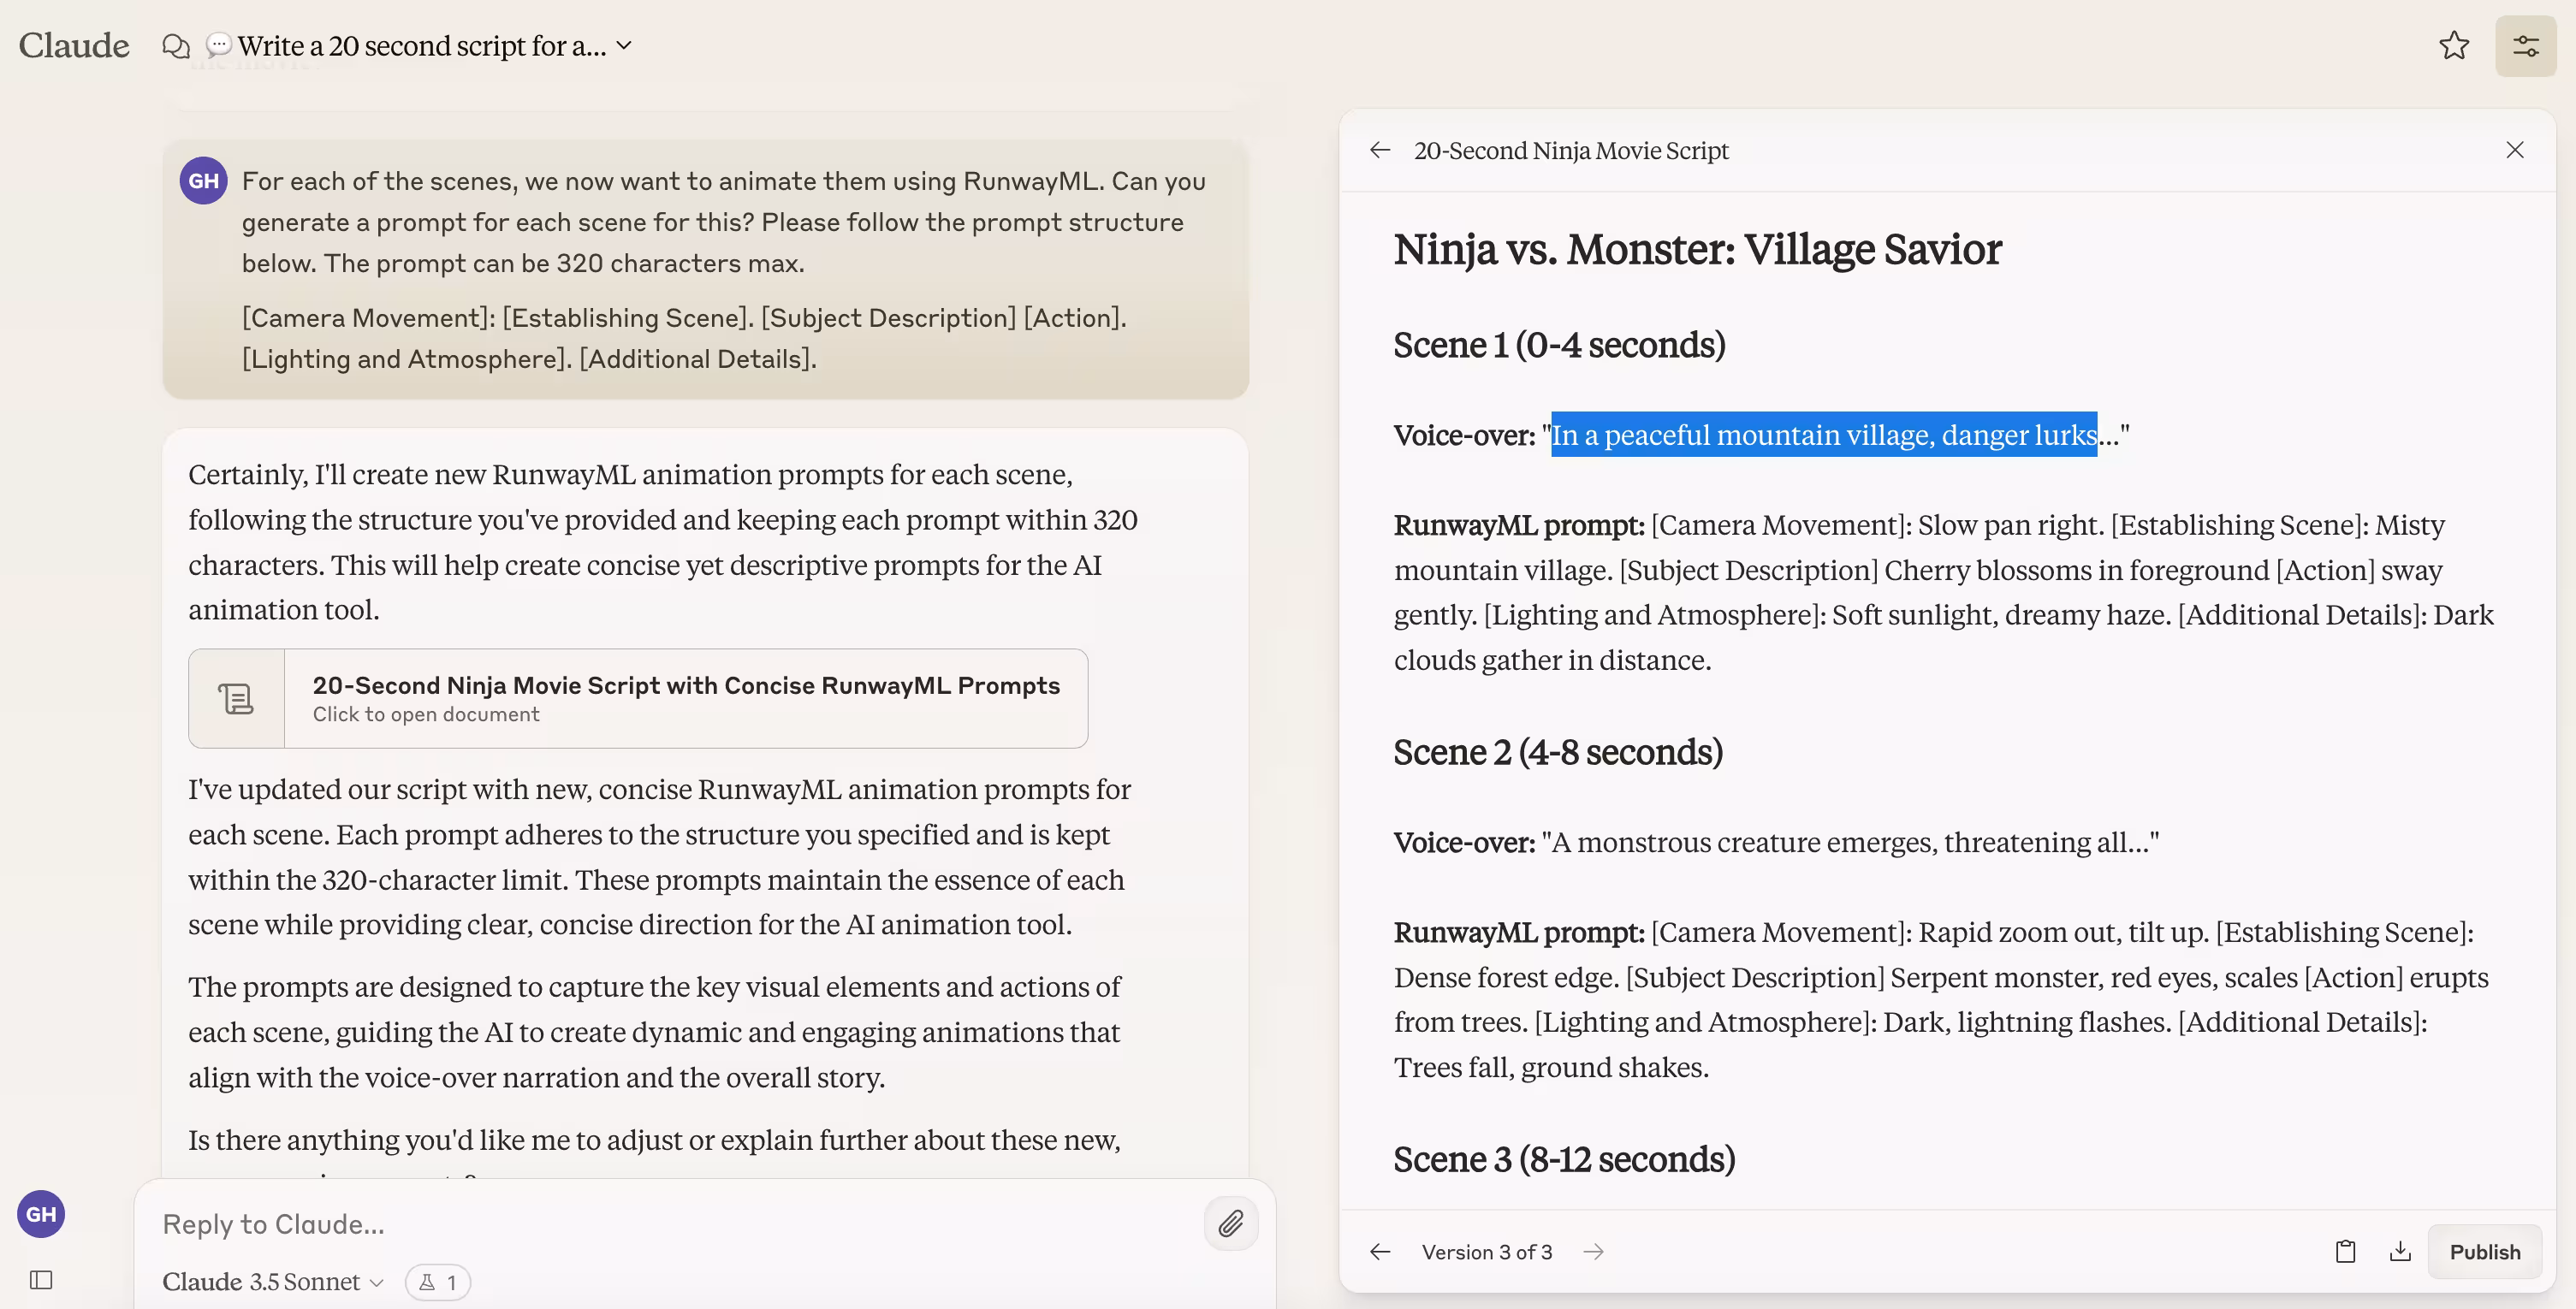Screen dimensions: 2576x1309
Task: Click the flask feature preview badge
Action: pos(438,1281)
